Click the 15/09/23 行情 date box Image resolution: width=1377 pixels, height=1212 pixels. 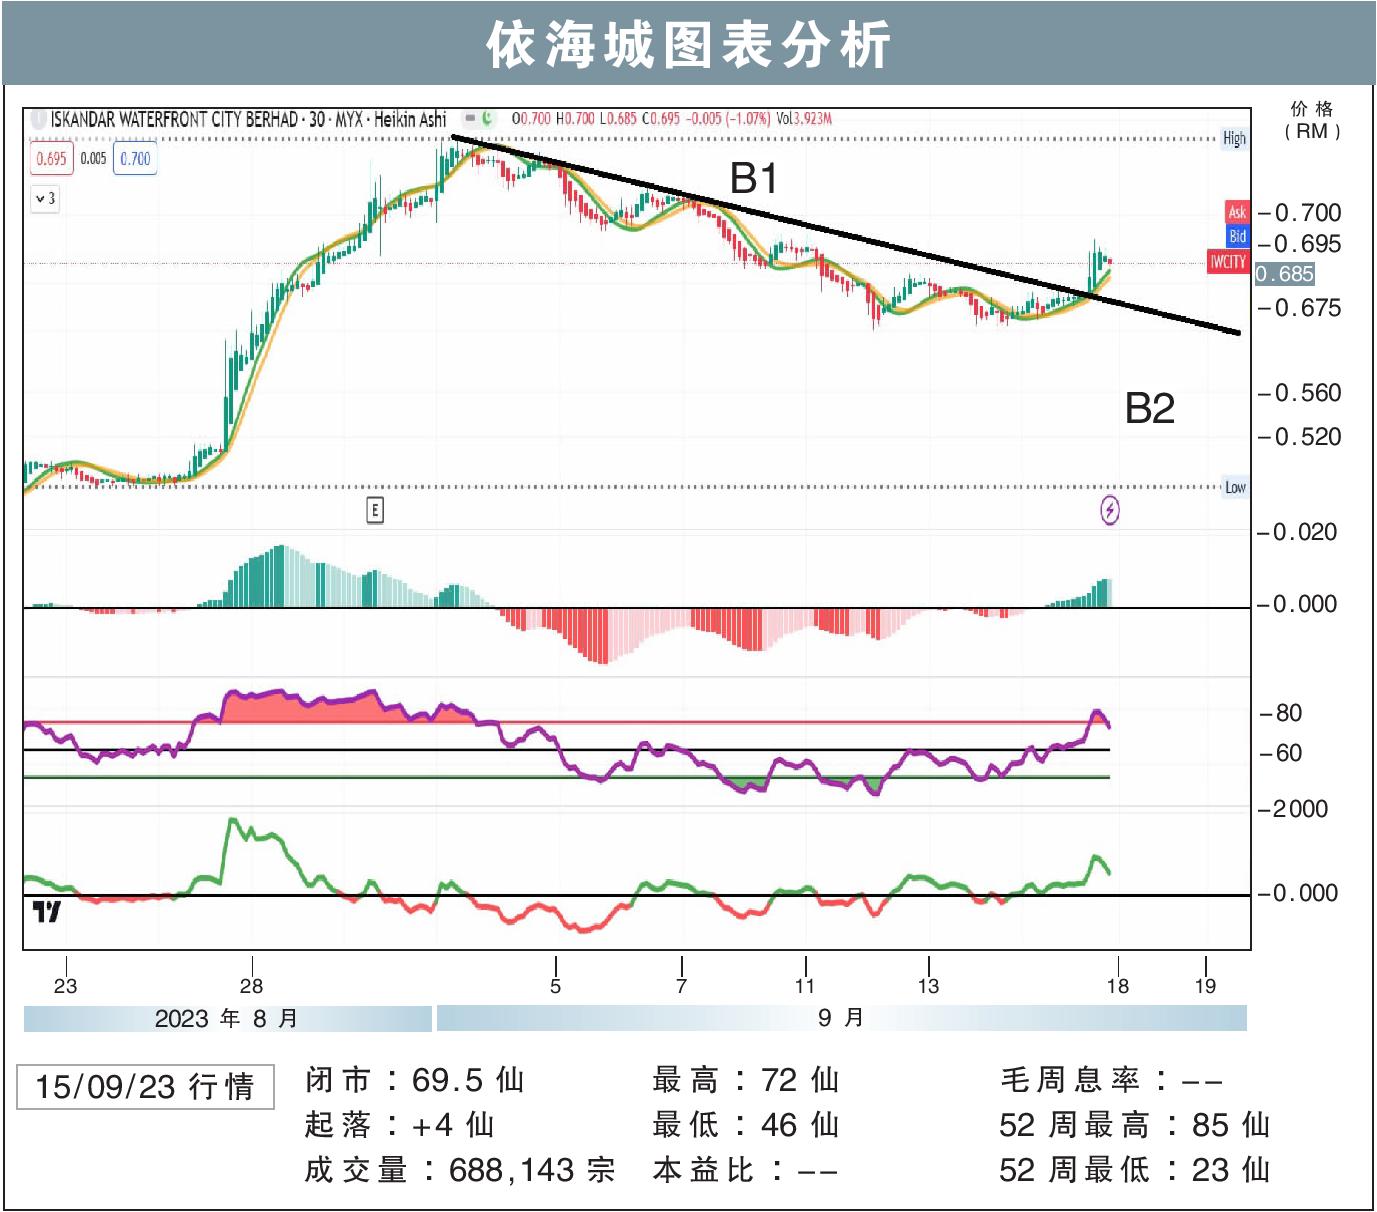(x=145, y=1087)
